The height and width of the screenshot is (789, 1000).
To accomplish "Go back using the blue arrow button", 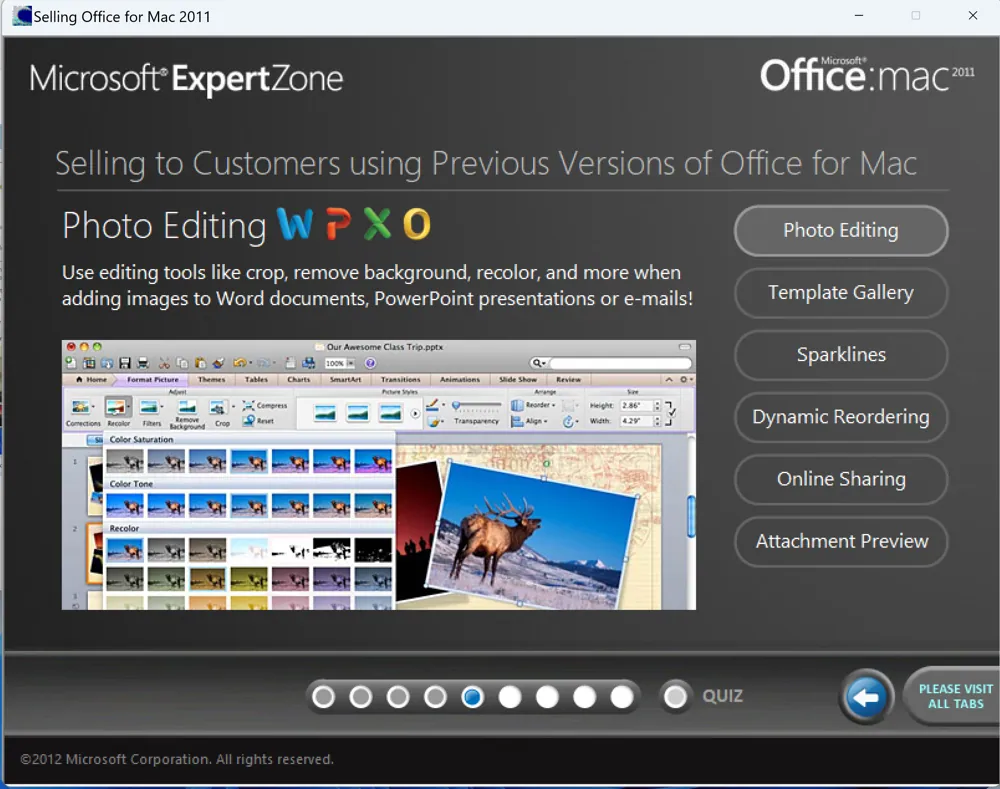I will [865, 697].
